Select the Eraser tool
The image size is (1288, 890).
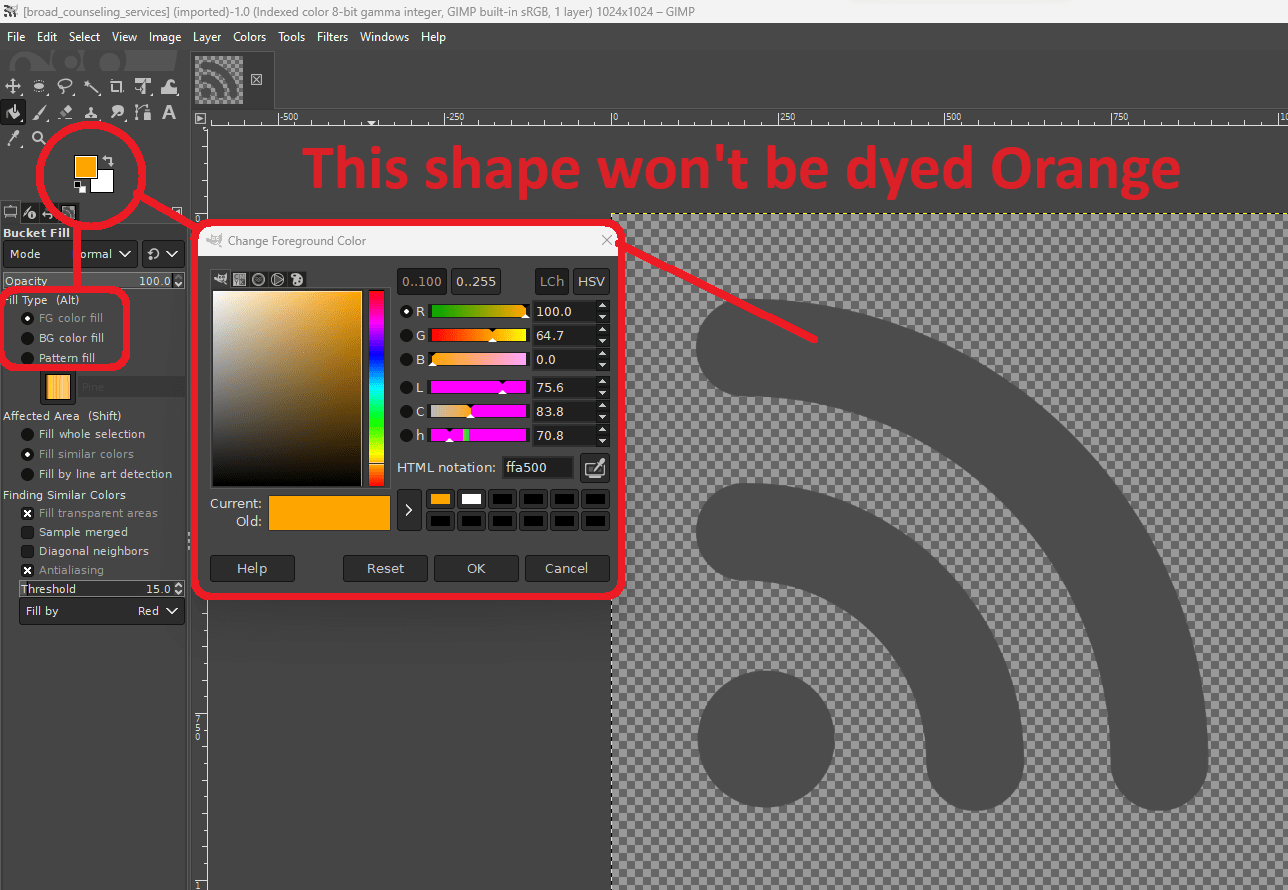[x=65, y=112]
